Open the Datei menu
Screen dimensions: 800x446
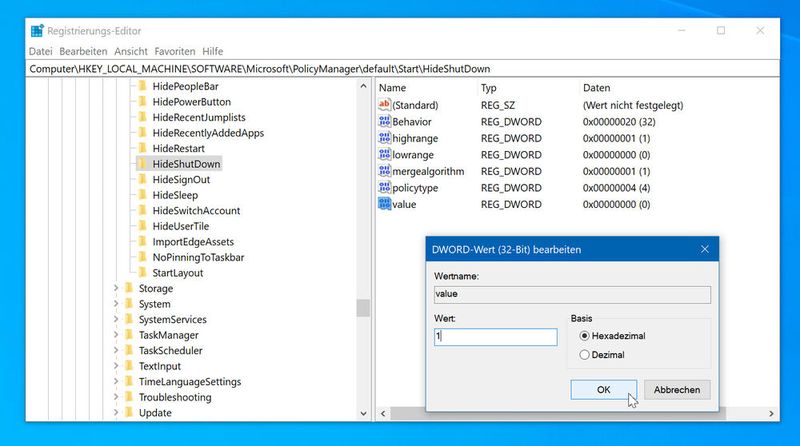pyautogui.click(x=40, y=51)
